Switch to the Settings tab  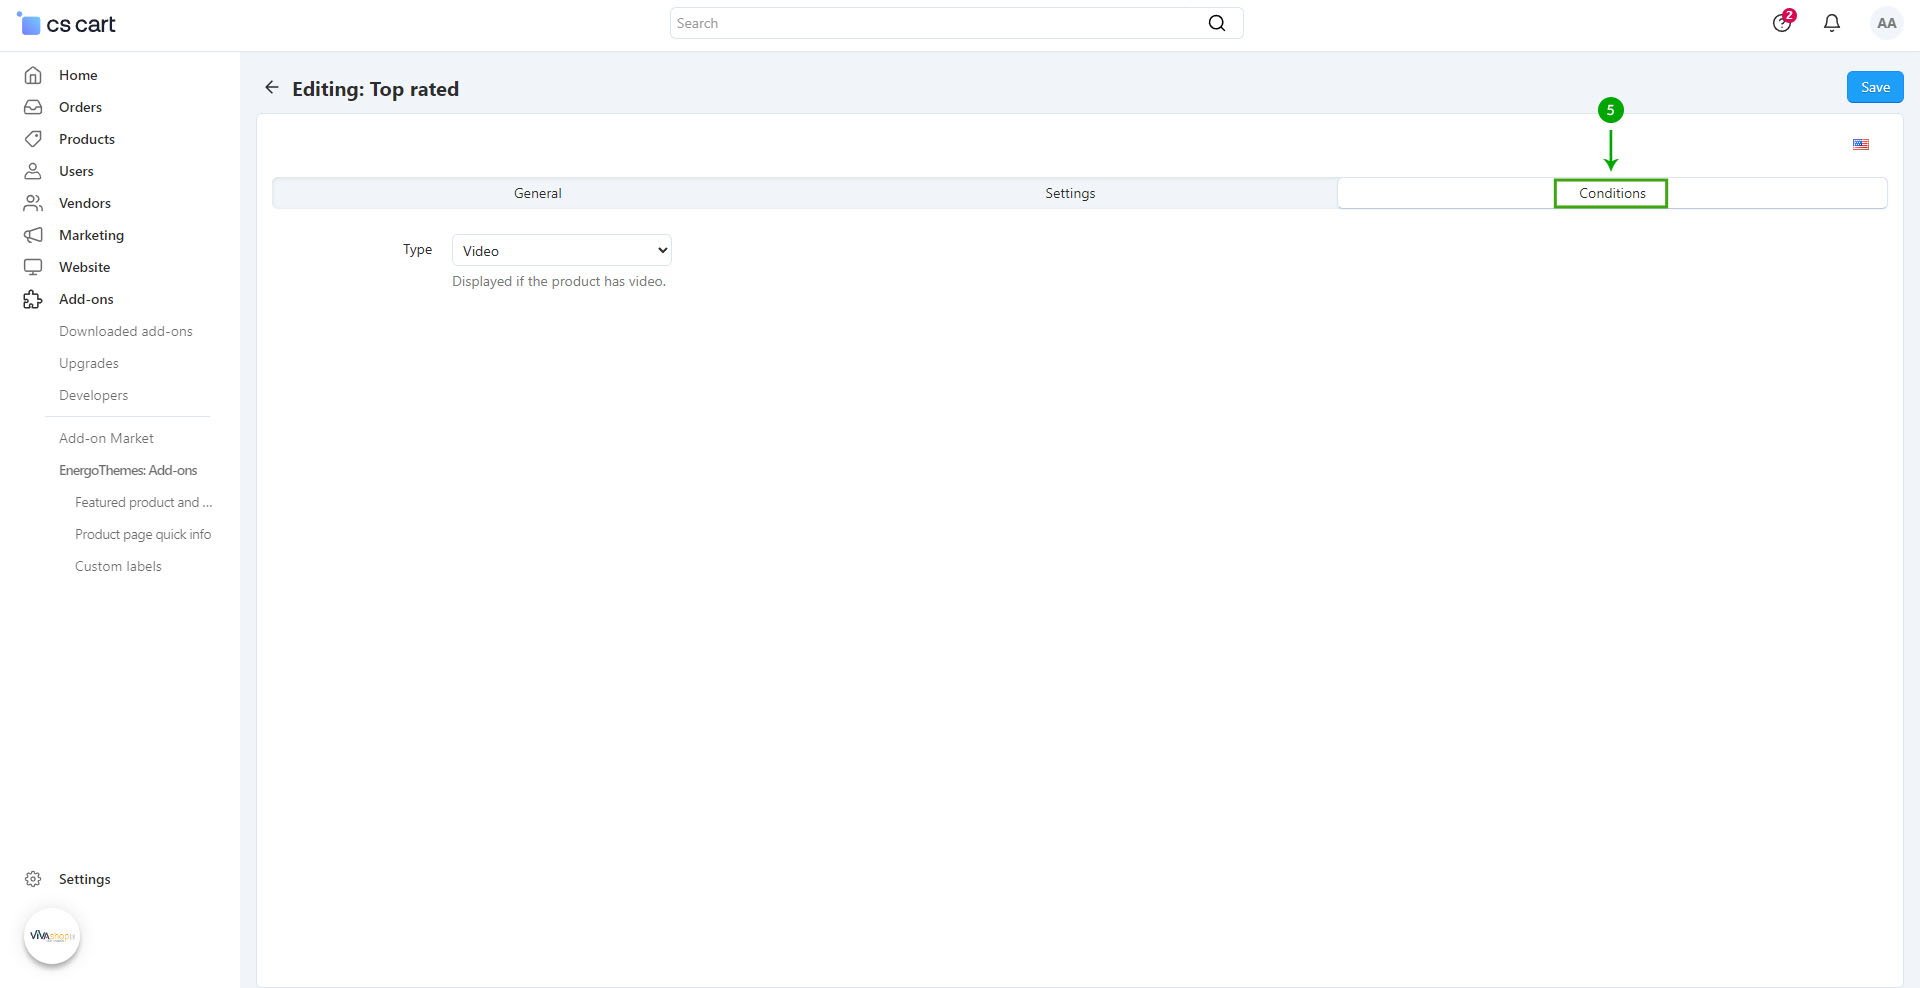coord(1070,193)
